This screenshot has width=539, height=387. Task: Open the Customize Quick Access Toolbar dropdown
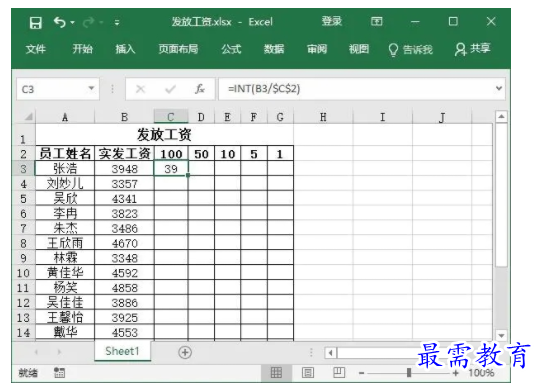(117, 23)
